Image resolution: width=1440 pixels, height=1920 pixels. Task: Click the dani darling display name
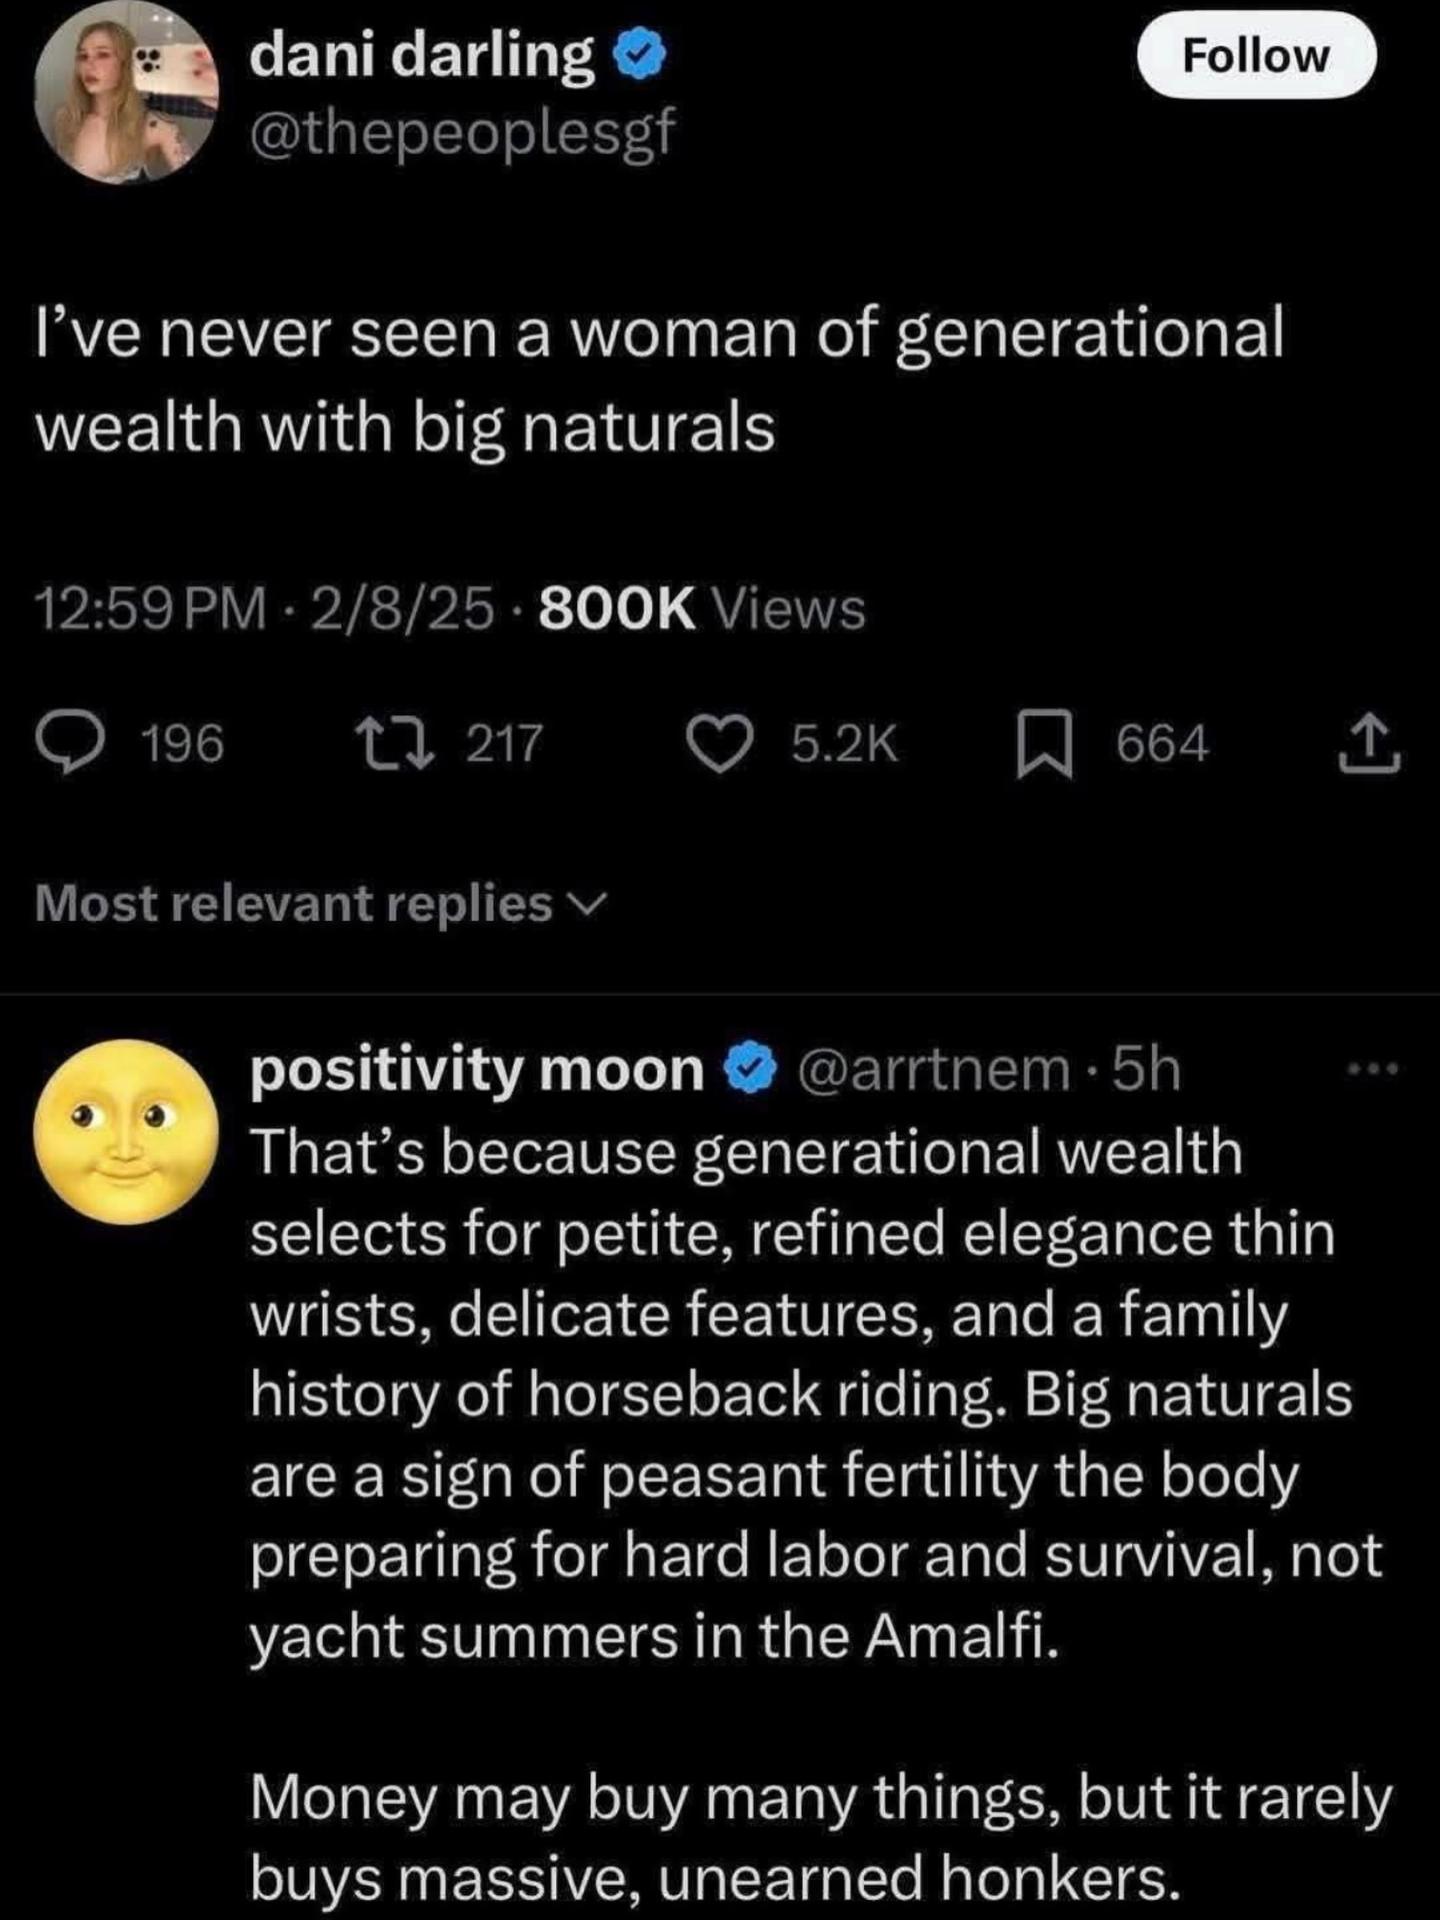coord(421,56)
